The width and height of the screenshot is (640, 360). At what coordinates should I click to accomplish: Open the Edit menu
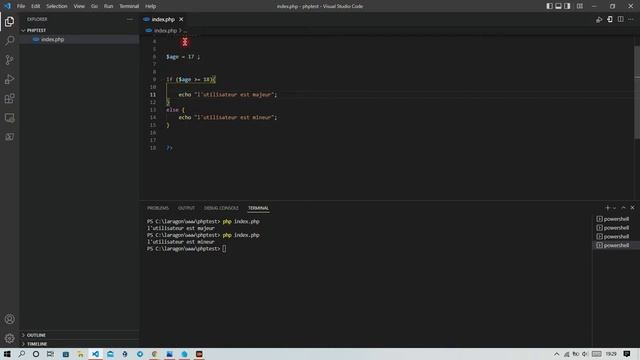pyautogui.click(x=36, y=6)
